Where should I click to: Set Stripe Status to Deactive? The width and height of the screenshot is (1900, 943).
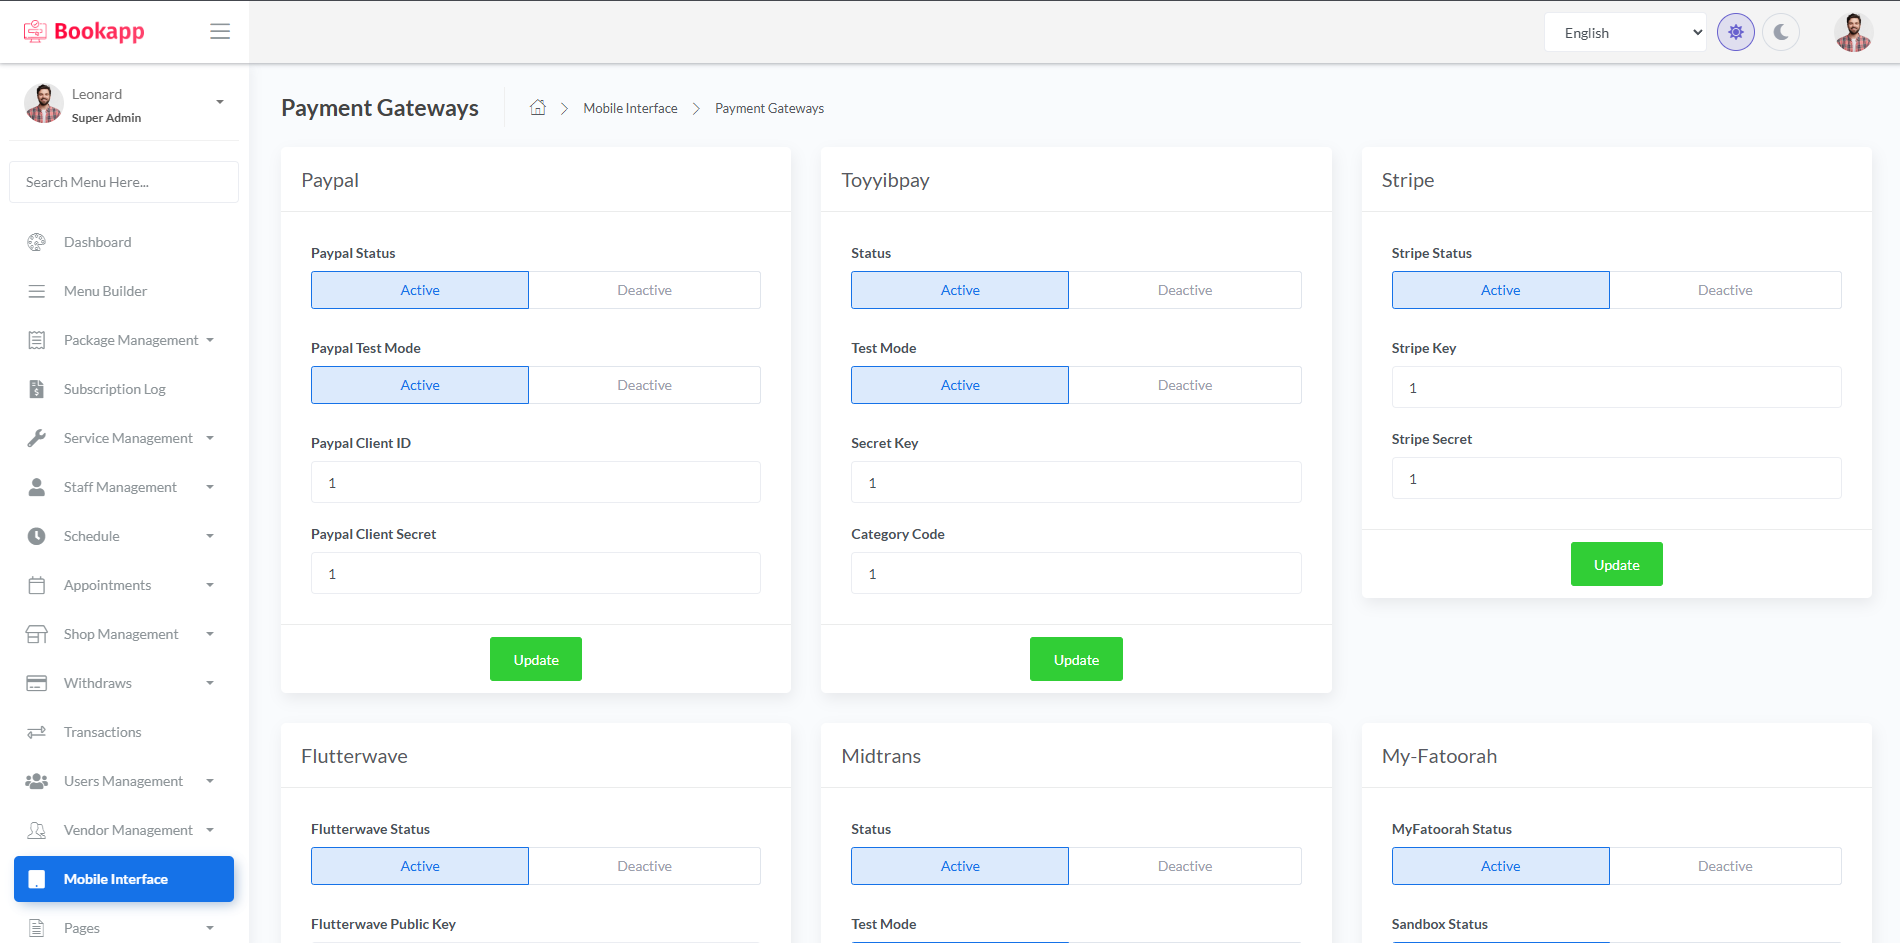point(1725,289)
